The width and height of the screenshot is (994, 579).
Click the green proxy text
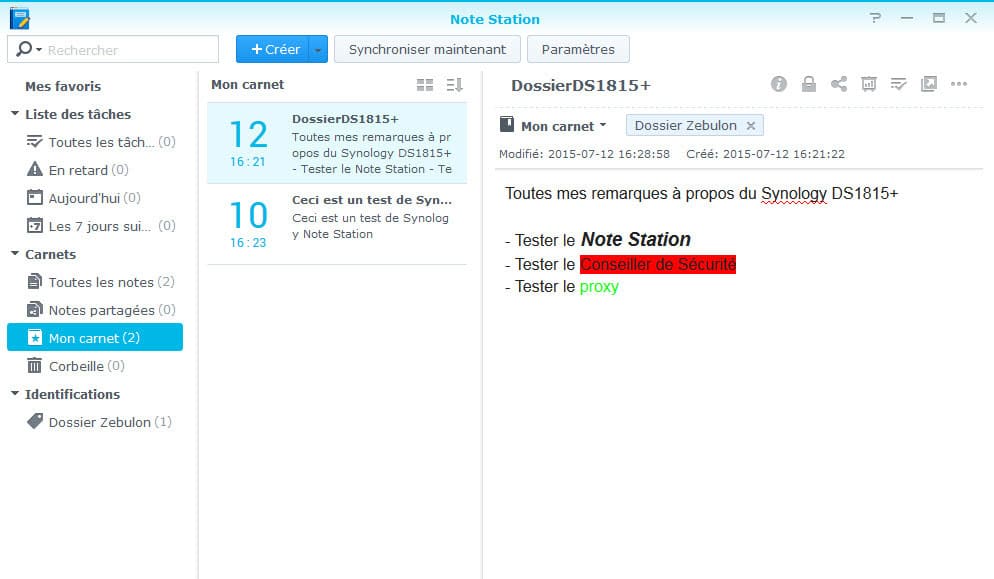coord(599,287)
